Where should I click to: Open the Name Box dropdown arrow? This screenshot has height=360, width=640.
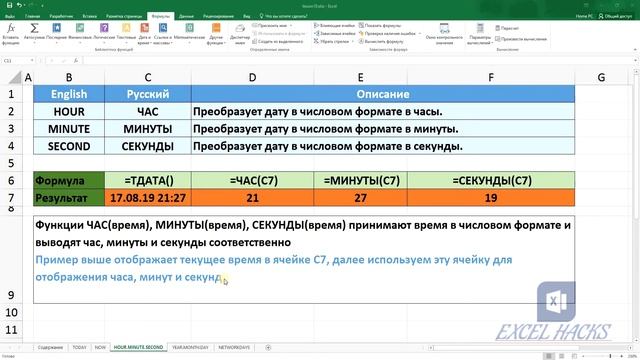[x=31, y=60]
